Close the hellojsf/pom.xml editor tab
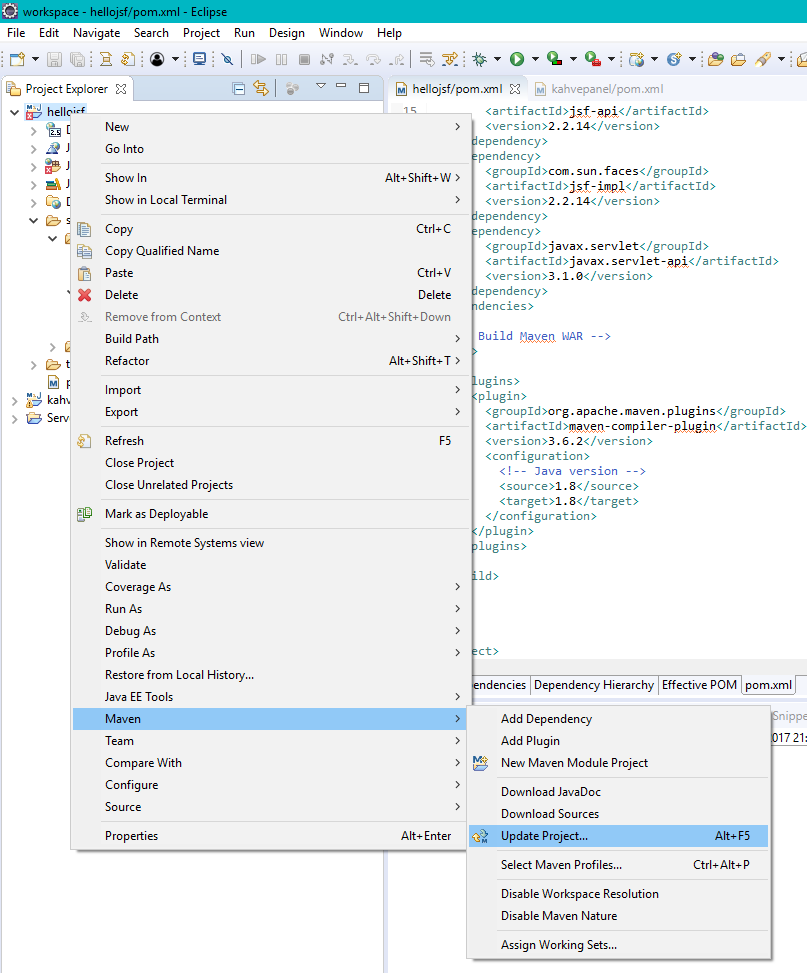The width and height of the screenshot is (807, 973). point(515,89)
